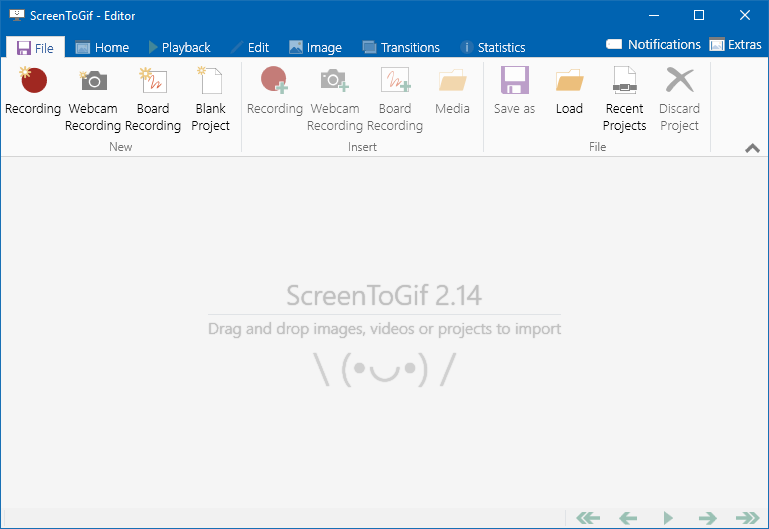Collapse the ribbon with the chevron arrow

pos(752,148)
